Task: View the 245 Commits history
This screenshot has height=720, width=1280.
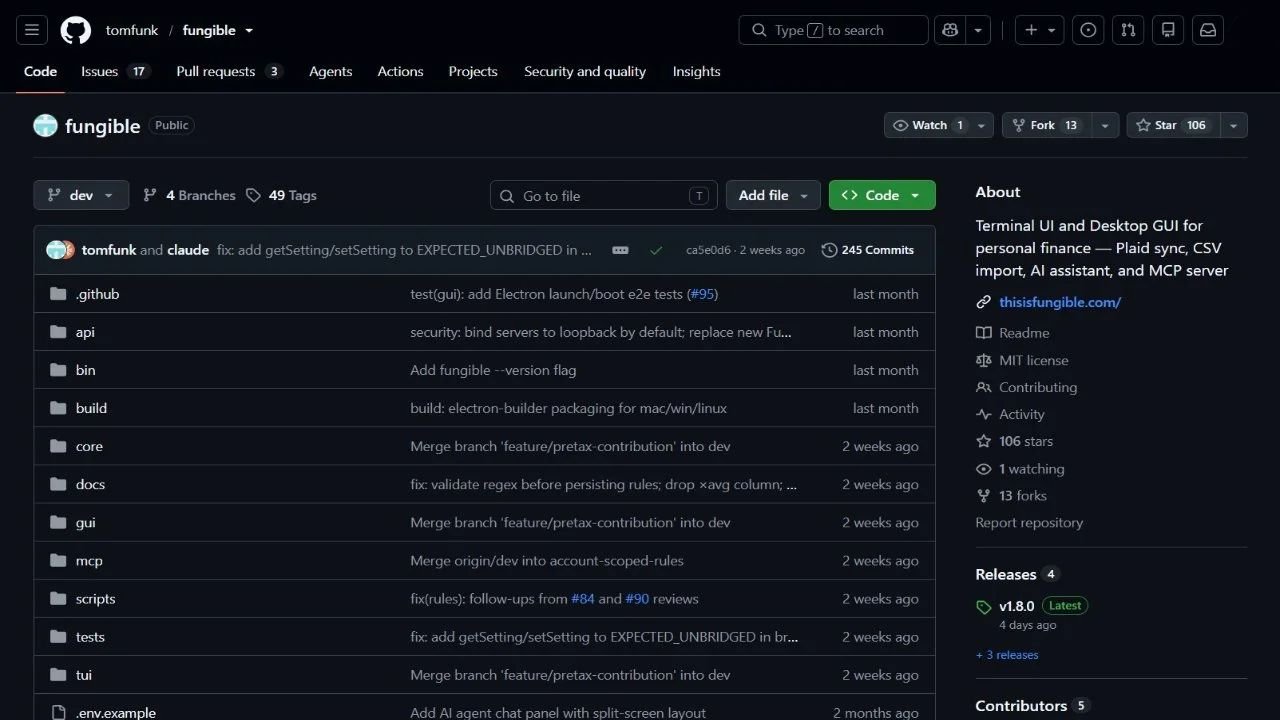Action: point(868,250)
